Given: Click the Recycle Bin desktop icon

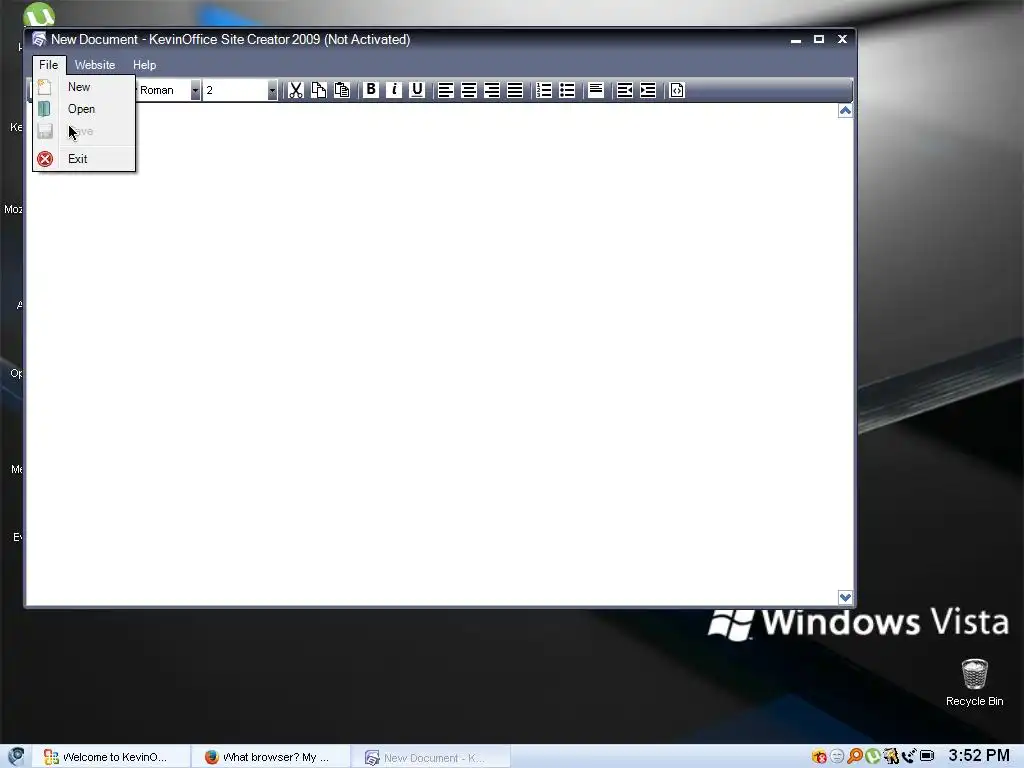Looking at the screenshot, I should click(x=974, y=682).
